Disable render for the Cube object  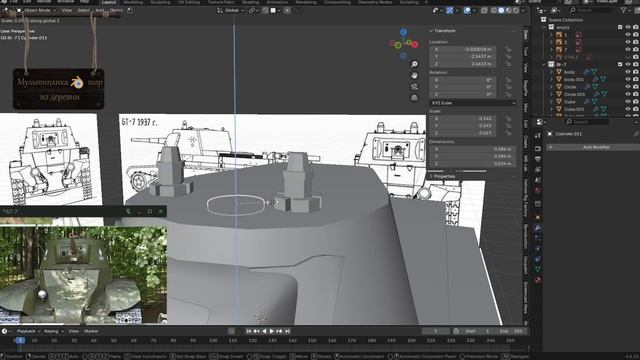pyautogui.click(x=636, y=102)
